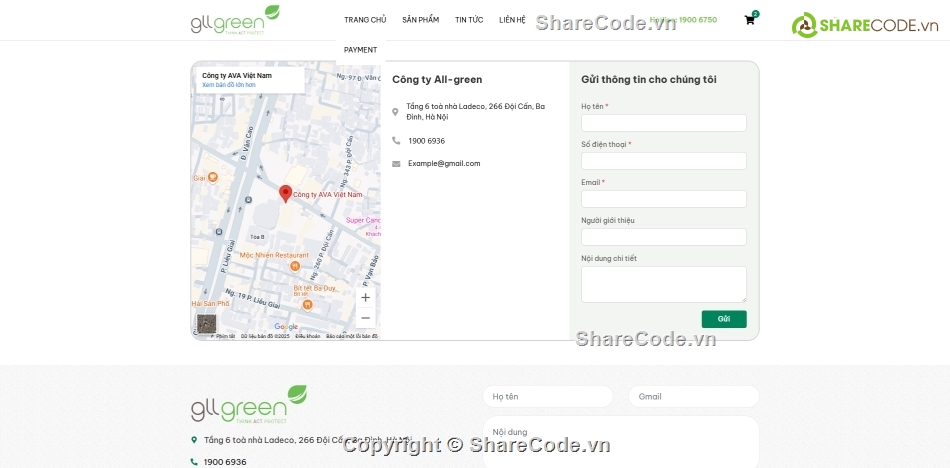Click the address location pin icon
This screenshot has height=468, width=950.
(x=395, y=112)
